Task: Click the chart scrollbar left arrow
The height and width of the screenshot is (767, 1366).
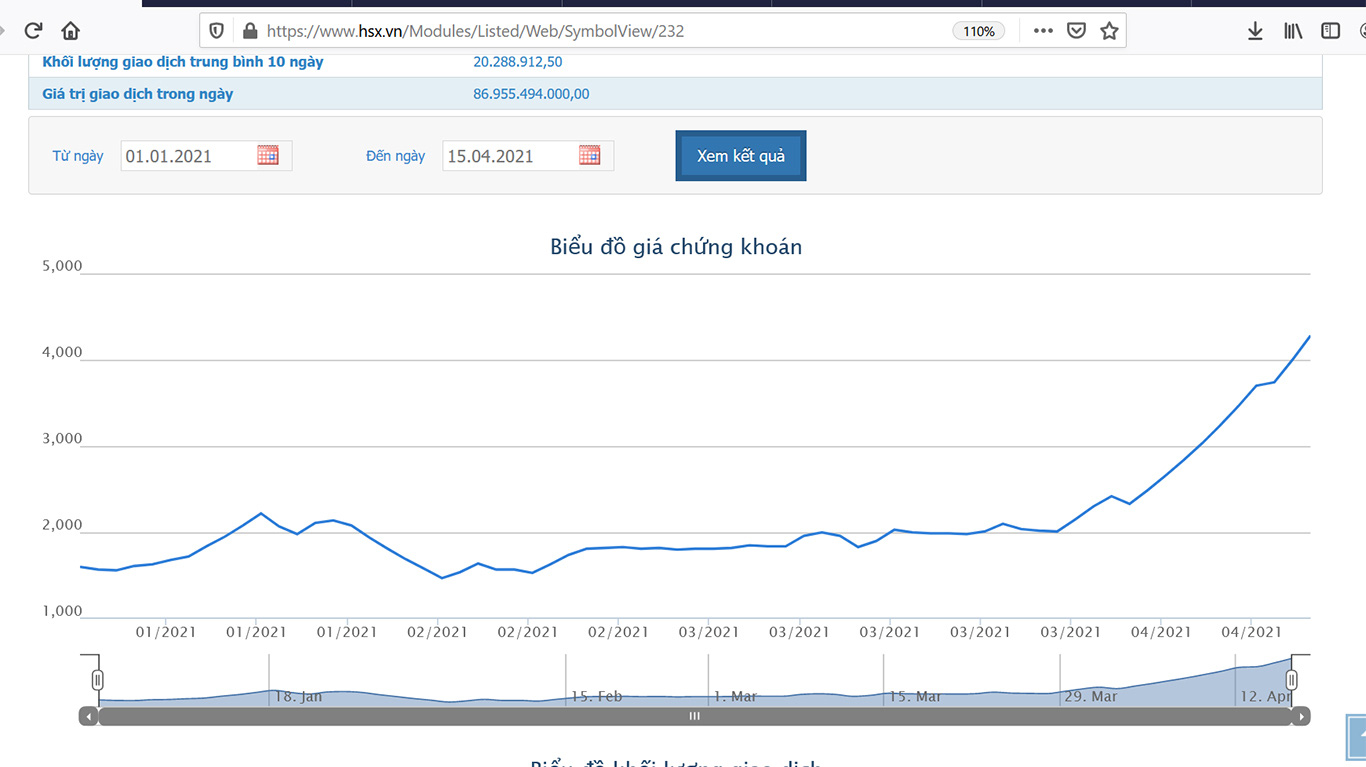Action: click(89, 716)
